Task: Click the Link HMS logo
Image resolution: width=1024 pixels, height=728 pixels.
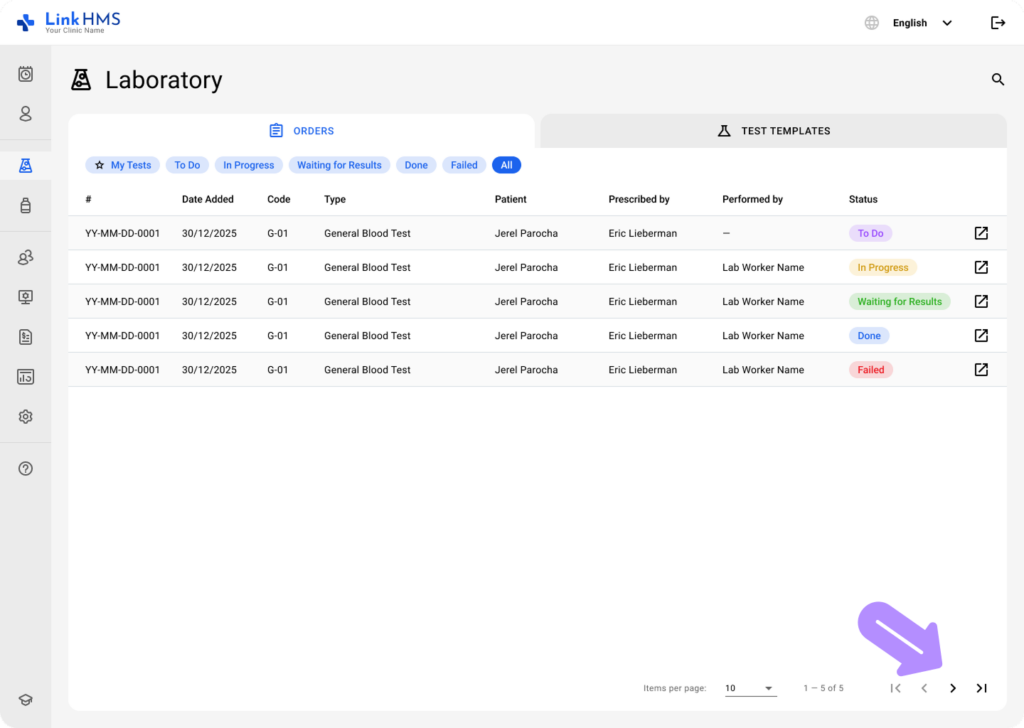Action: pos(68,22)
